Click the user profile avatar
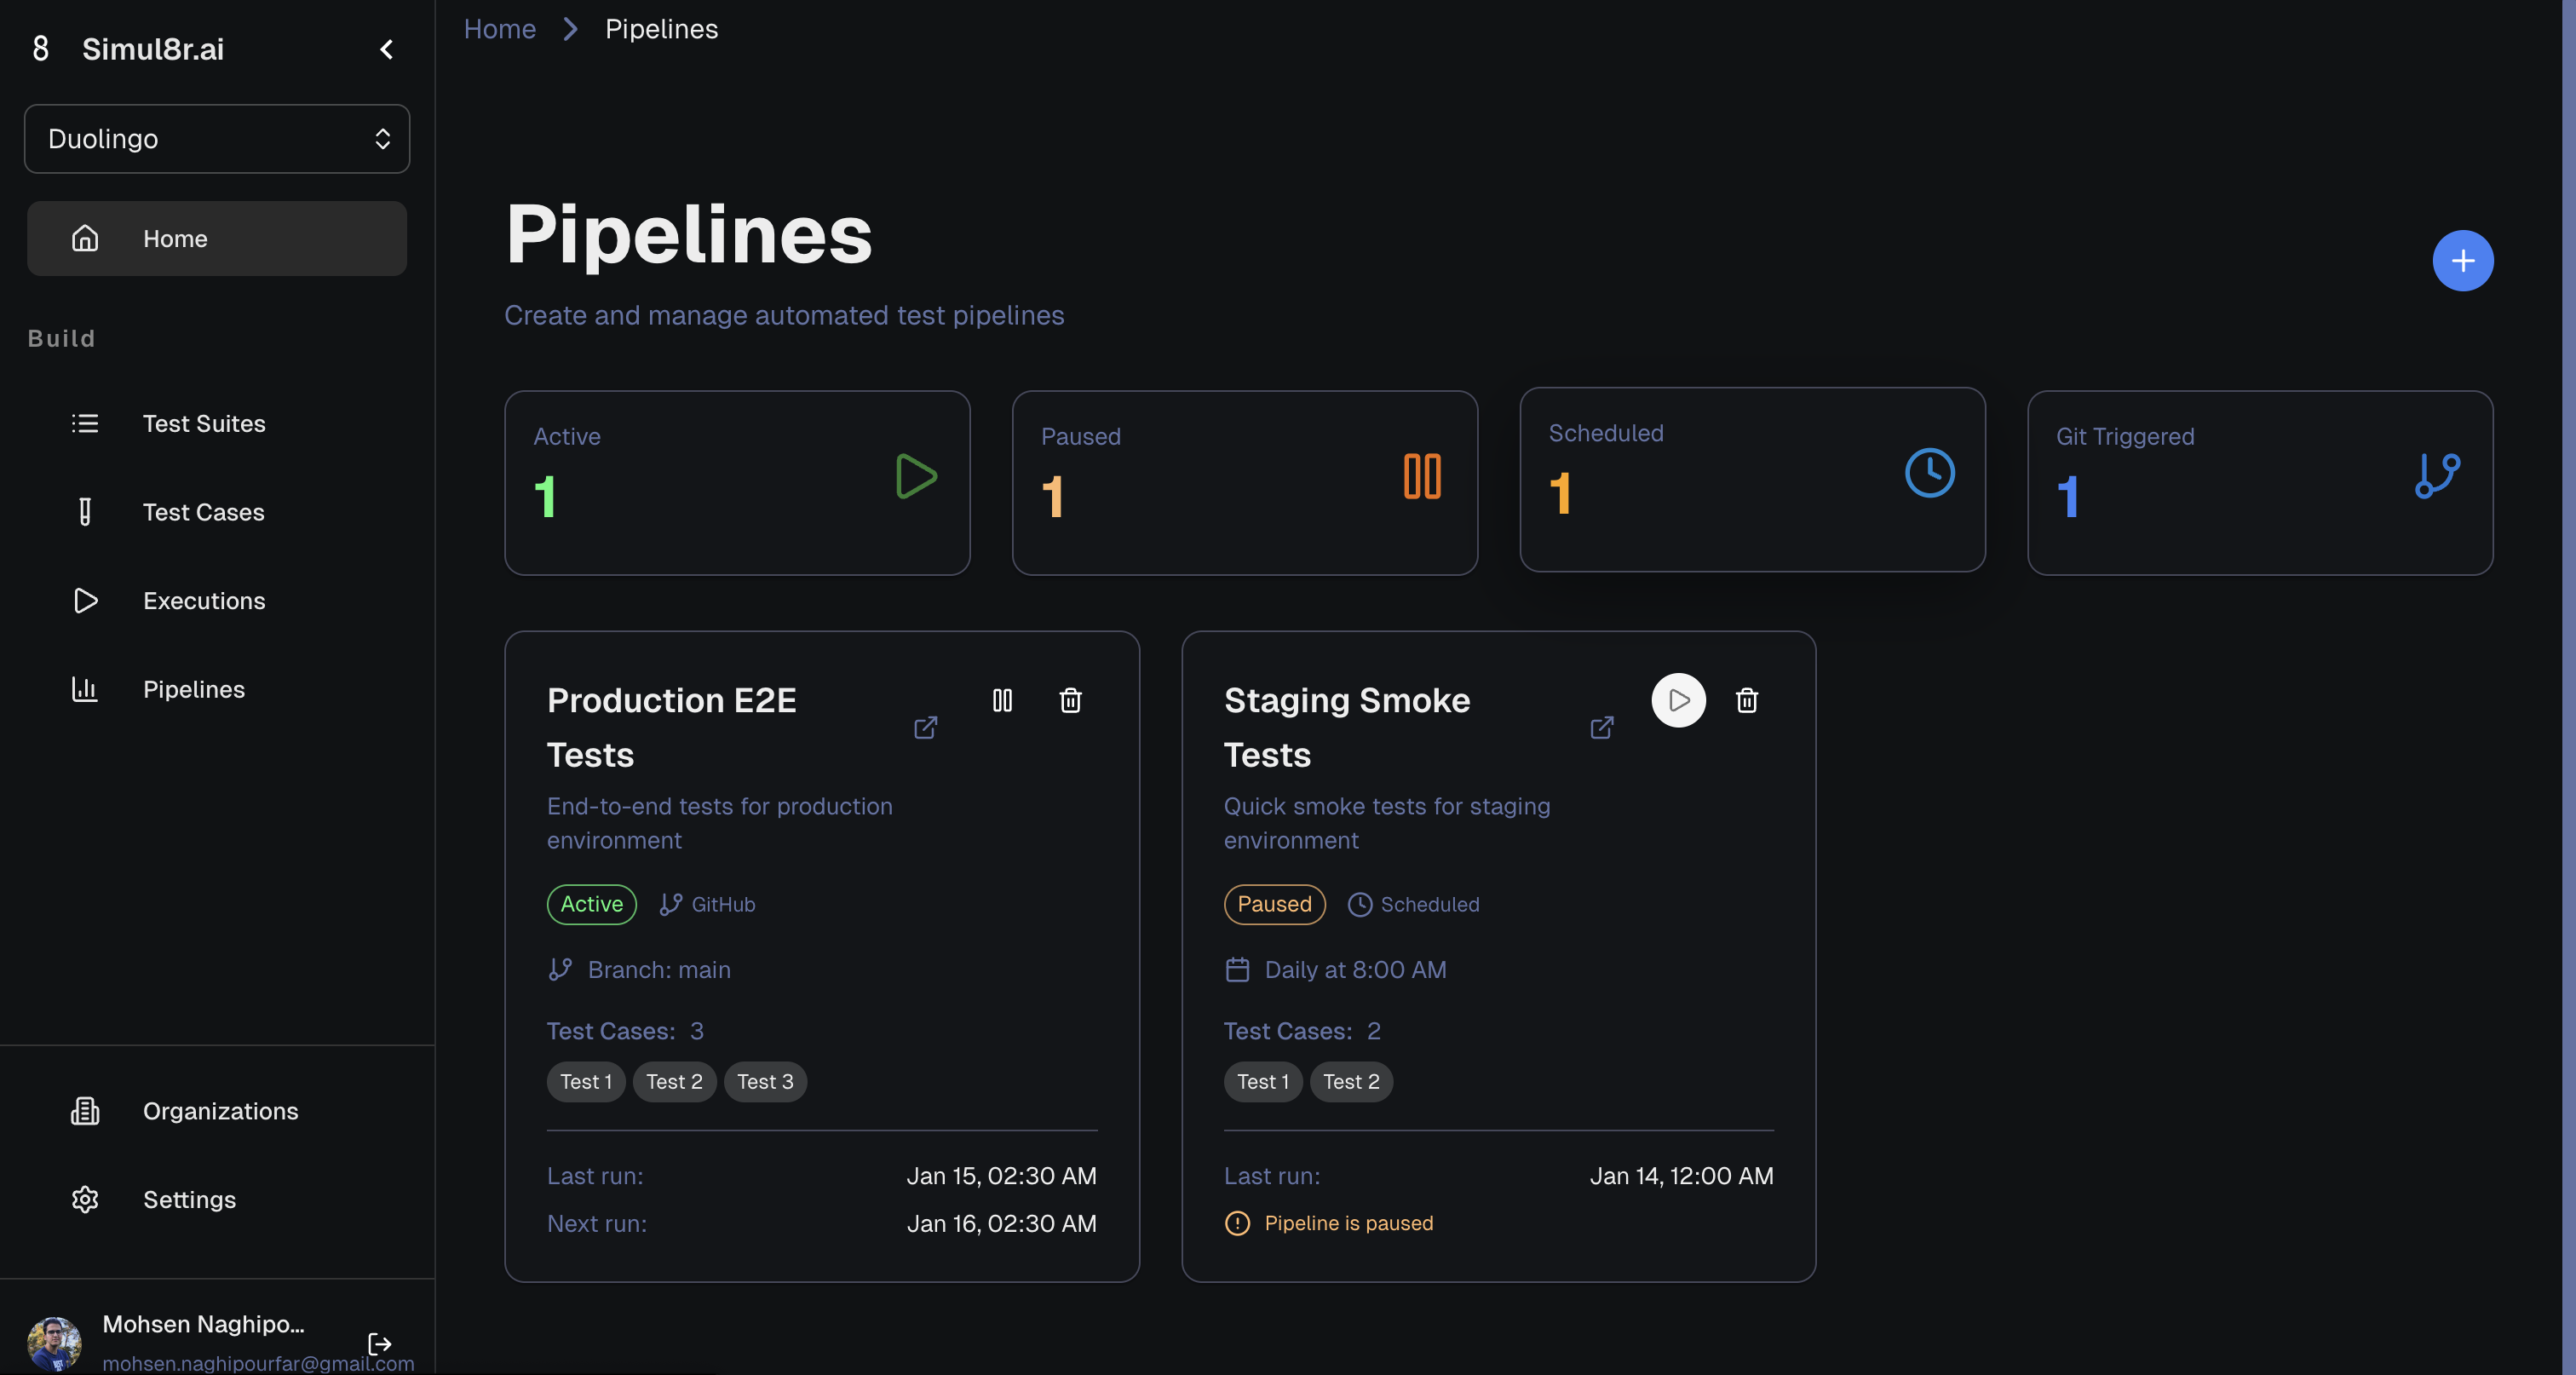The width and height of the screenshot is (2576, 1375). coord(54,1343)
